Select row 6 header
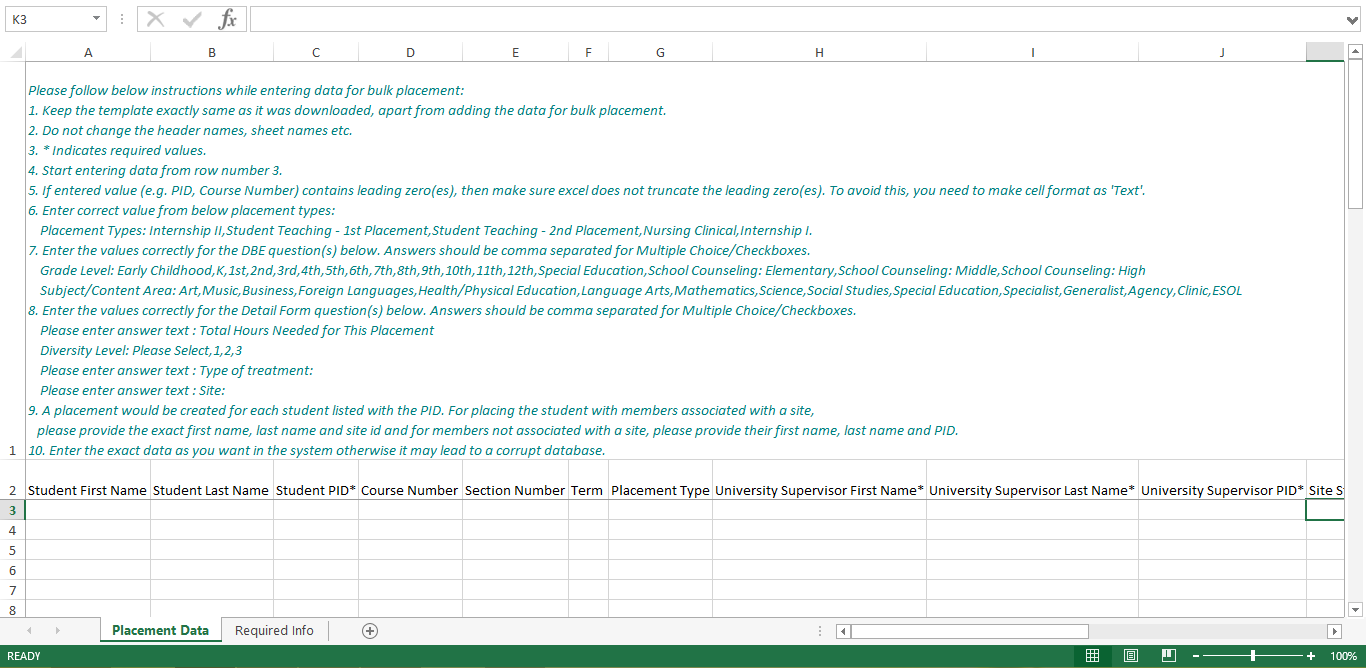Image resolution: width=1366 pixels, height=668 pixels. (x=13, y=570)
